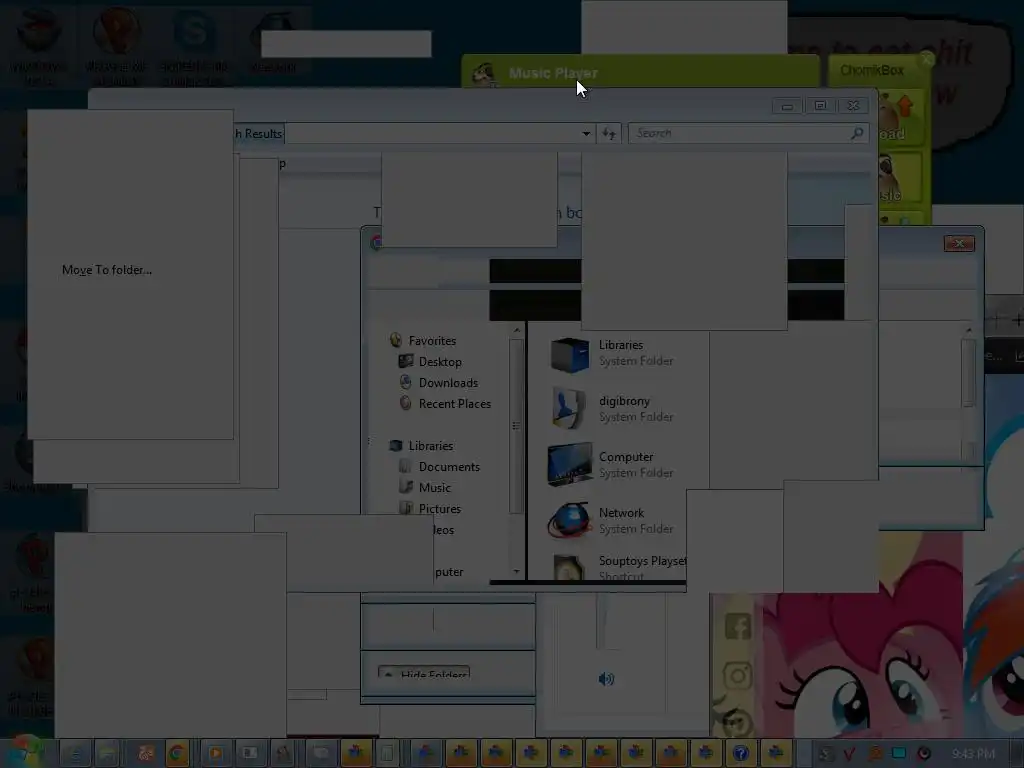1024x768 pixels.
Task: Minimize the search results window
Action: [x=788, y=106]
